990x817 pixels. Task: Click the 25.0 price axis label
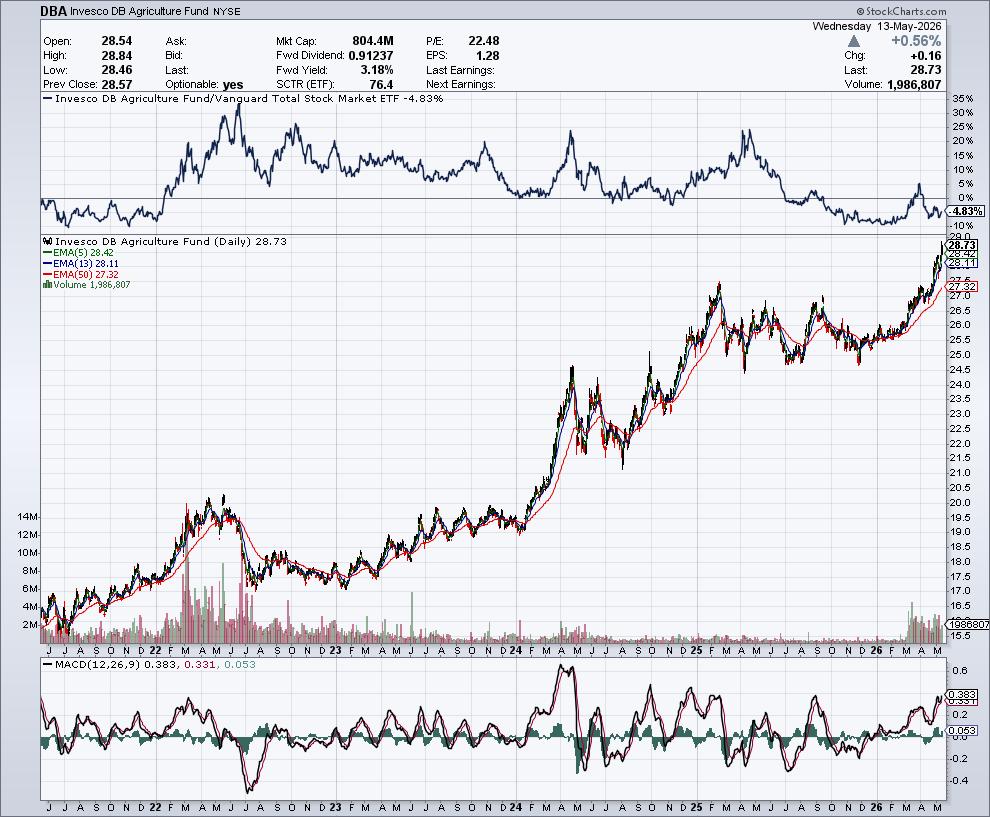pos(960,354)
